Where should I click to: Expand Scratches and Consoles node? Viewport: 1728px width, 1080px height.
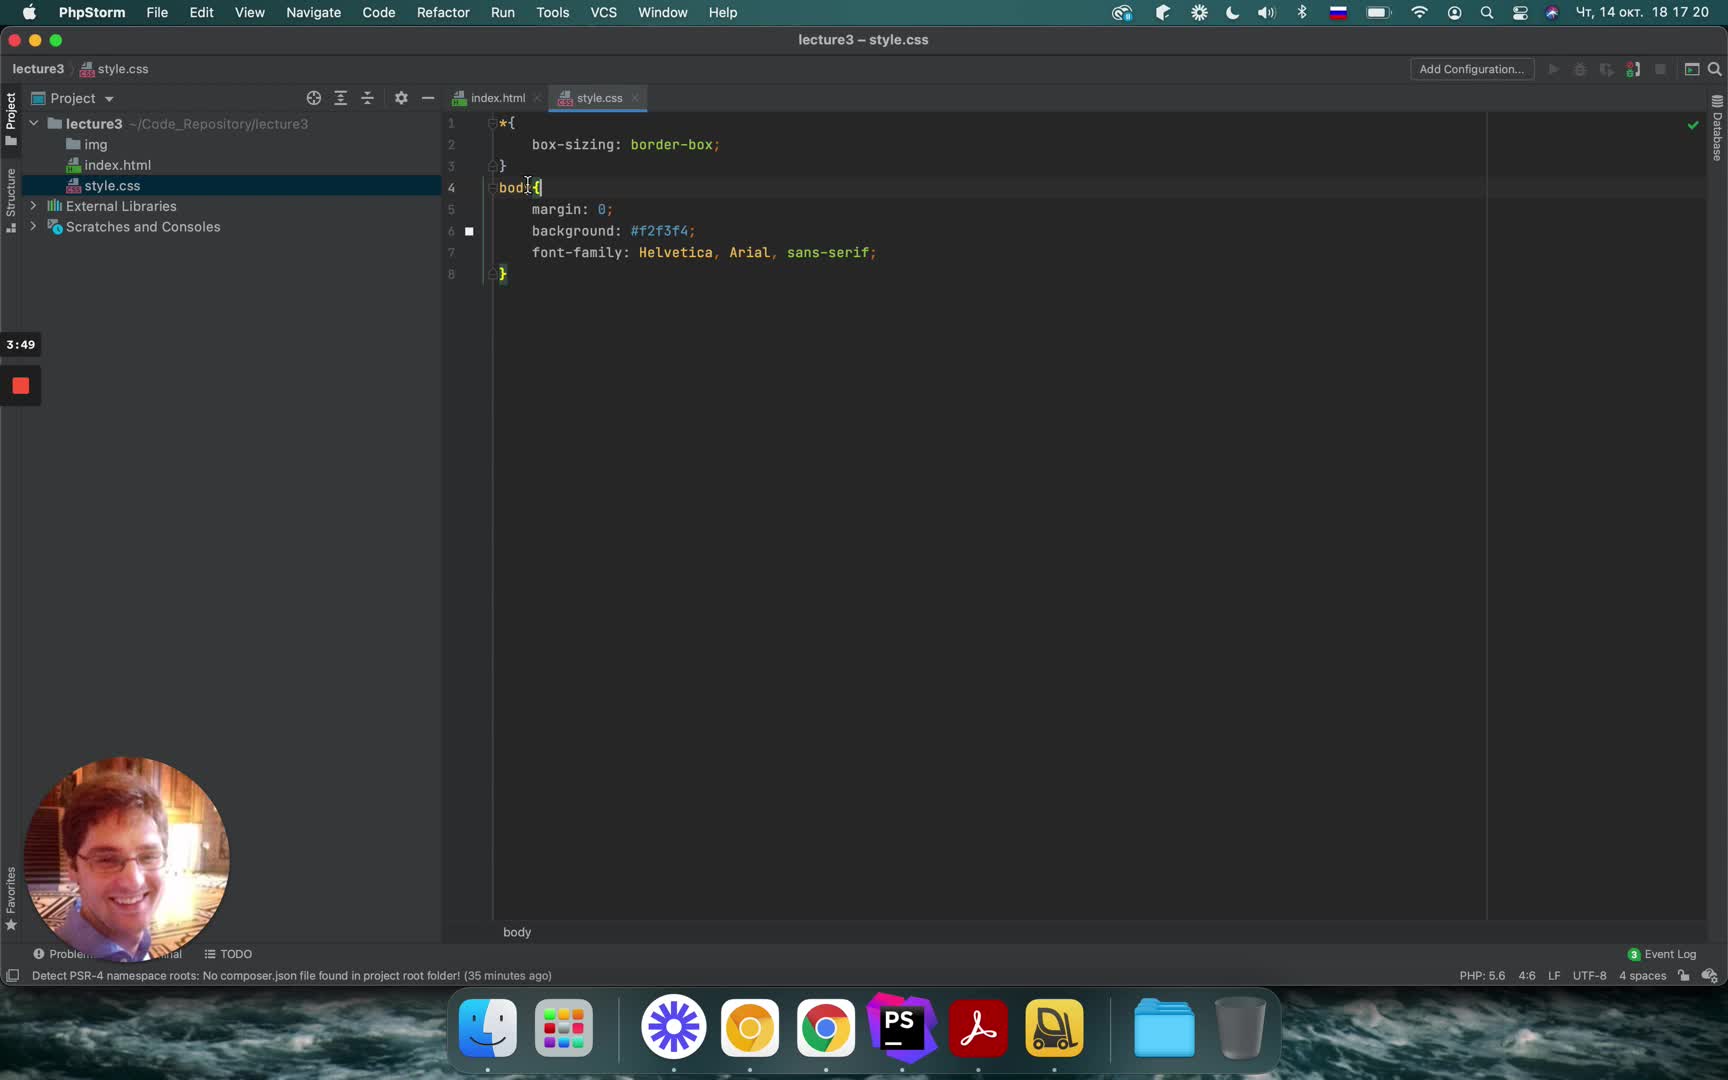pyautogui.click(x=34, y=226)
